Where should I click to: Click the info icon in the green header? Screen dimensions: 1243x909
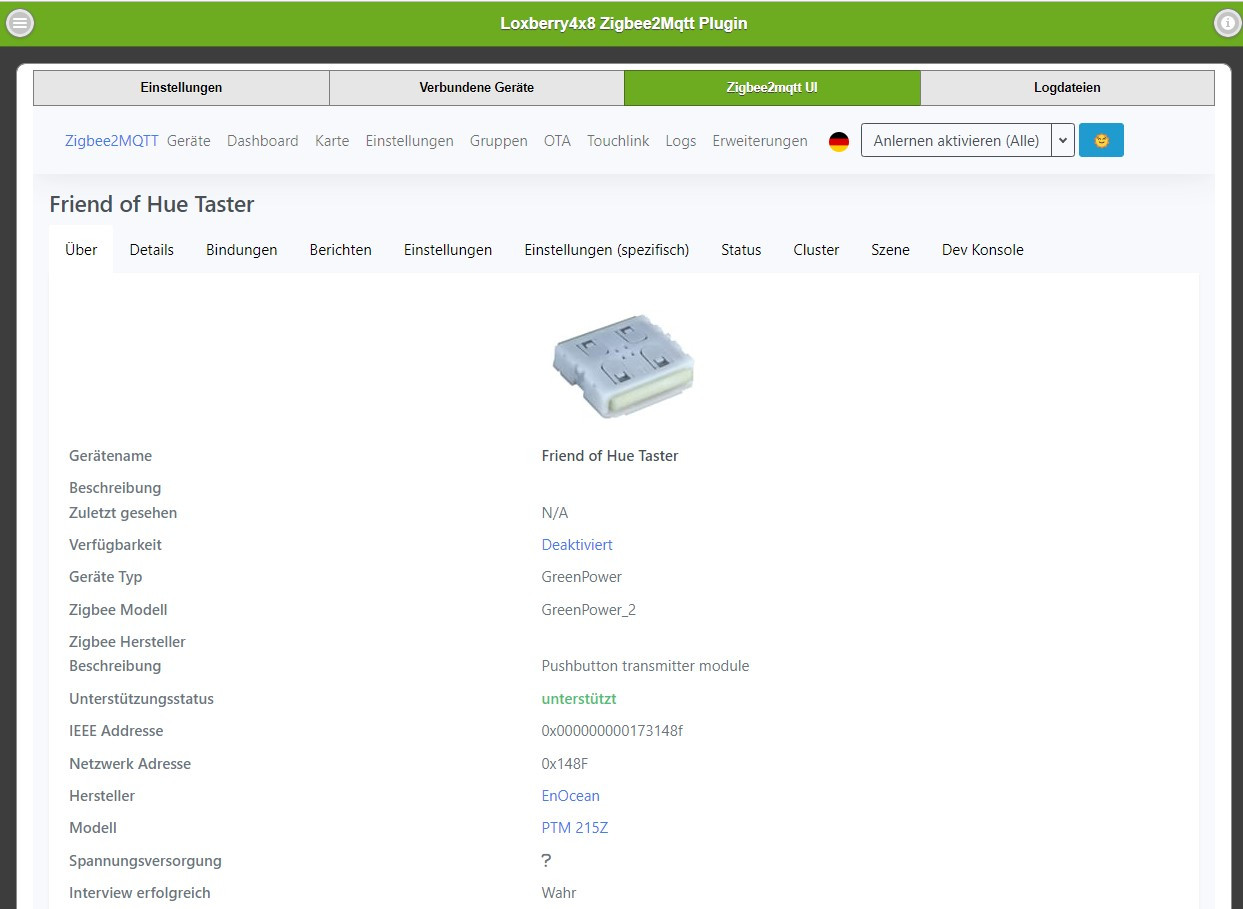(1227, 23)
